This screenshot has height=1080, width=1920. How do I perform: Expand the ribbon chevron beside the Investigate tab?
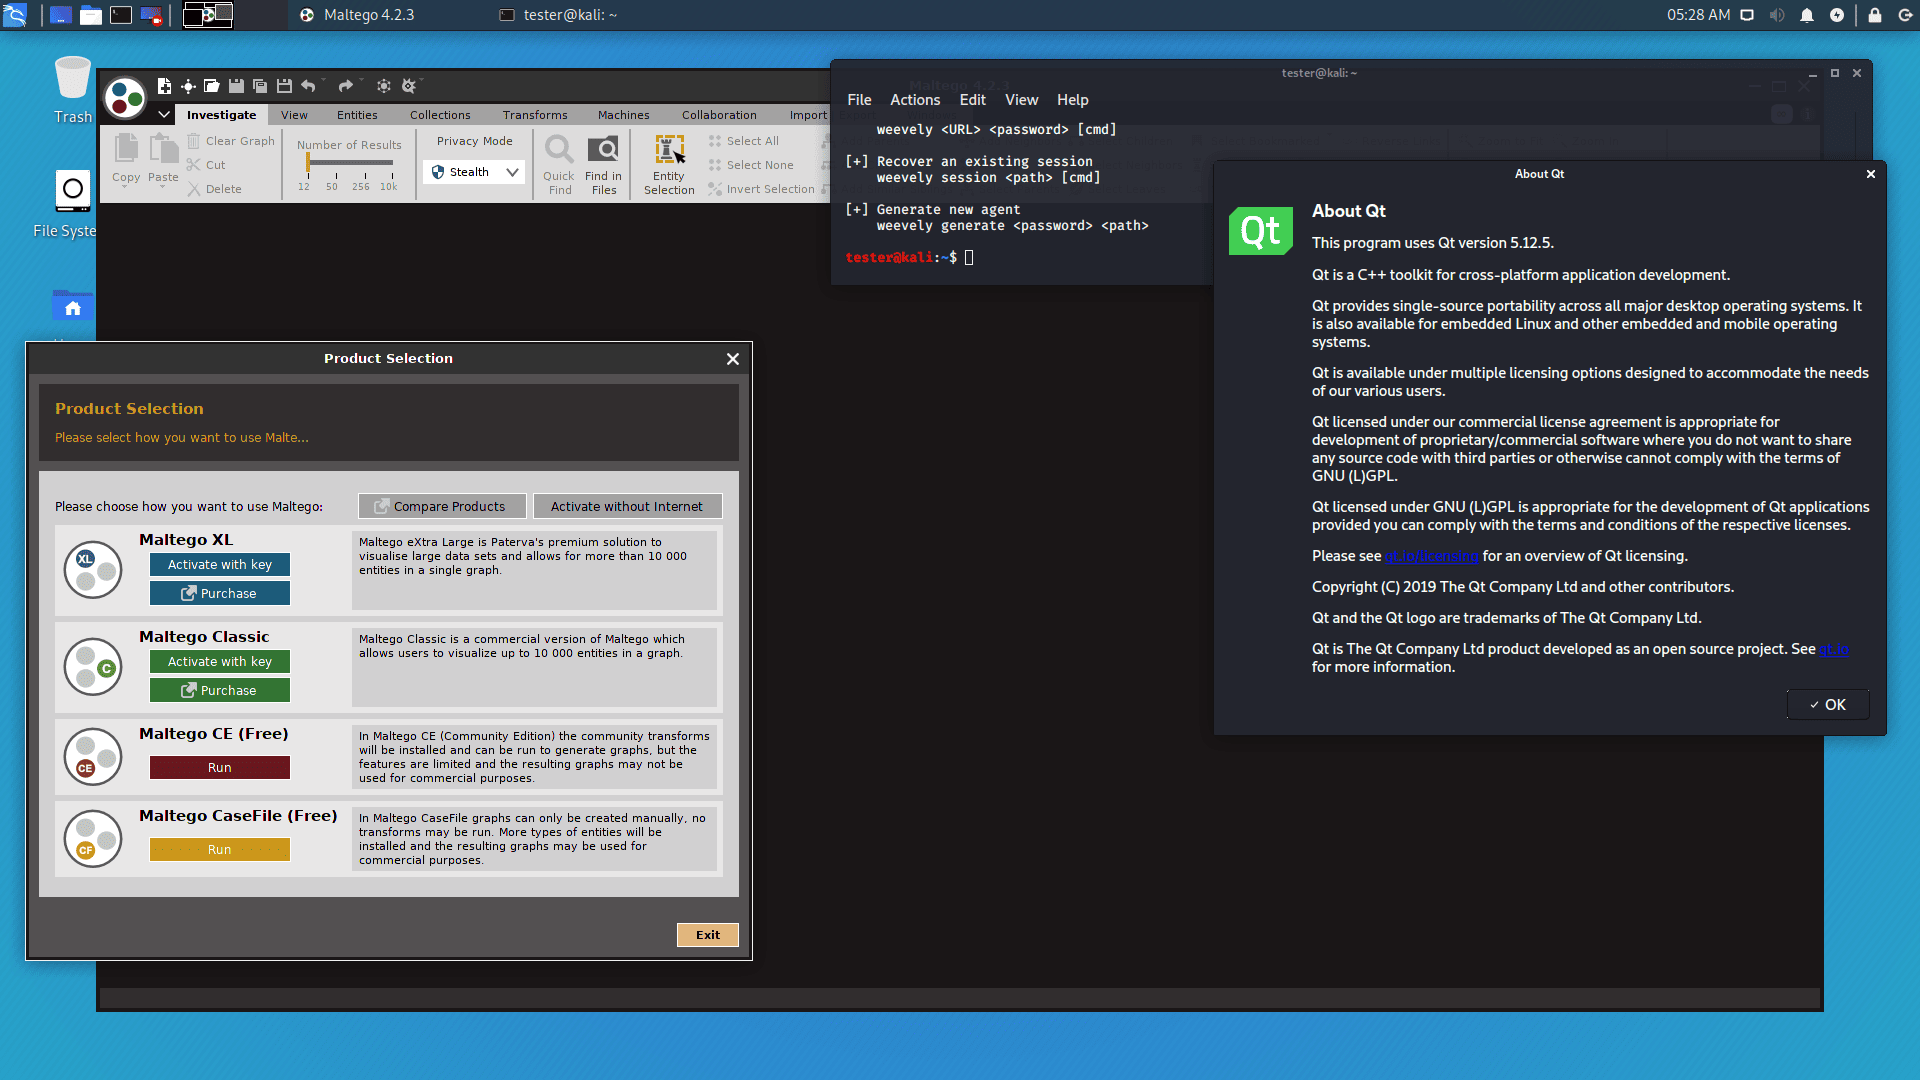tap(164, 115)
